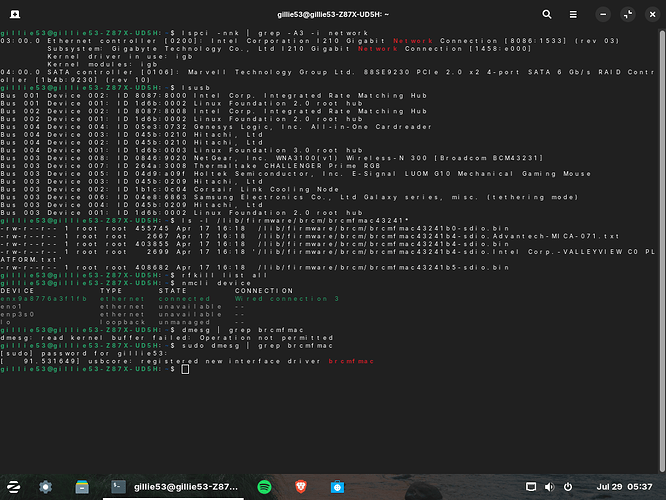Open the Zorin start menu
This screenshot has height=500, width=666.
pyautogui.click(x=14, y=487)
